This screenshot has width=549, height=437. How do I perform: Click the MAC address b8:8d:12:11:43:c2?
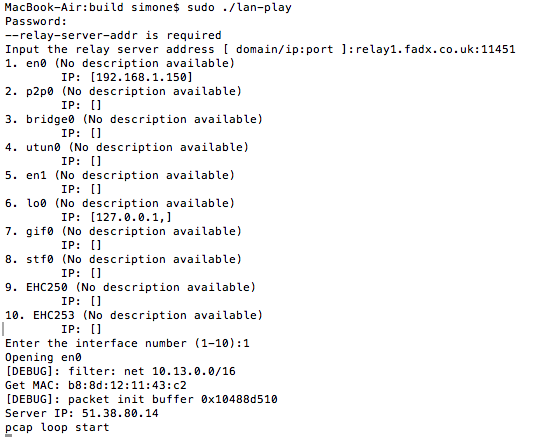pyautogui.click(x=127, y=386)
